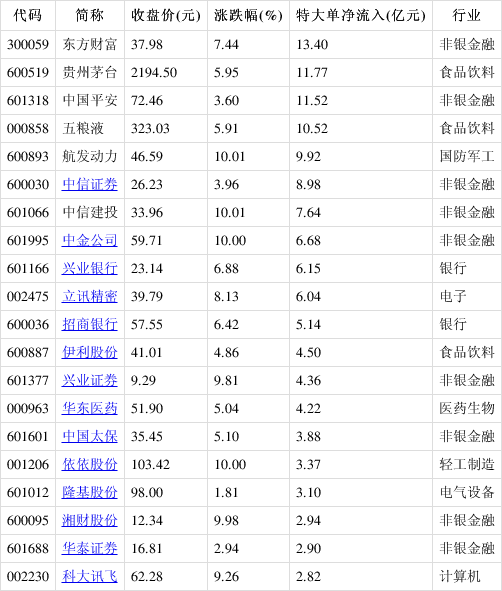Select change percentage 7.44
The height and width of the screenshot is (591, 502).
(226, 44)
